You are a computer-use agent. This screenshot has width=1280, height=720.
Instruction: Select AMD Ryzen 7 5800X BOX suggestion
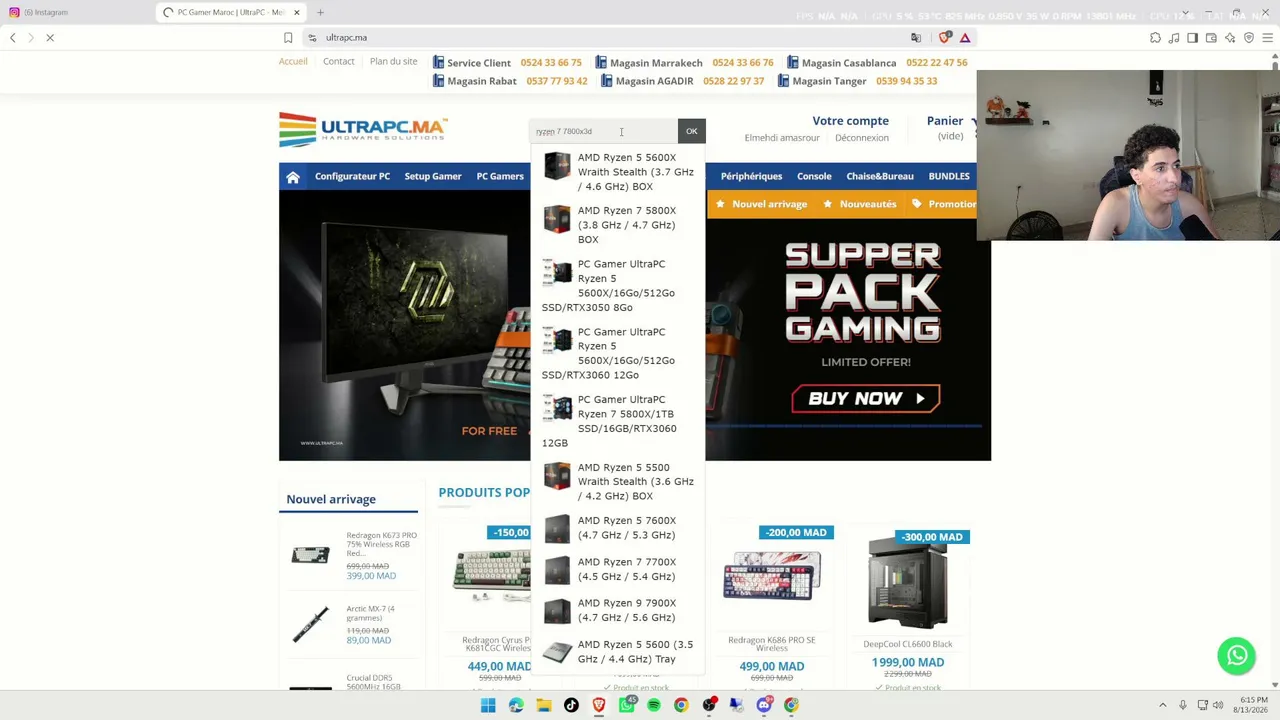pos(617,225)
